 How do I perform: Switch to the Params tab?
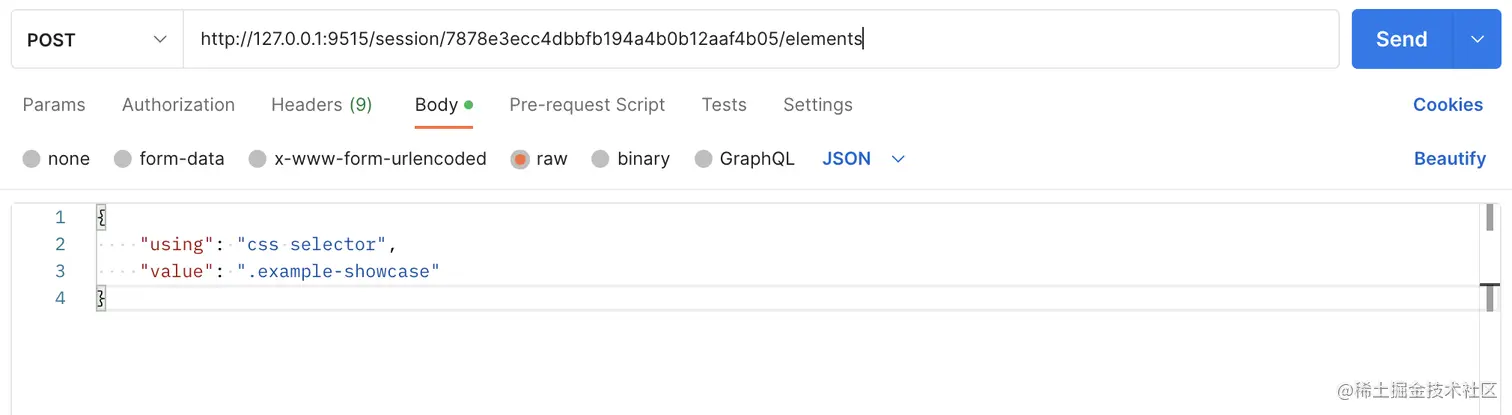(54, 105)
